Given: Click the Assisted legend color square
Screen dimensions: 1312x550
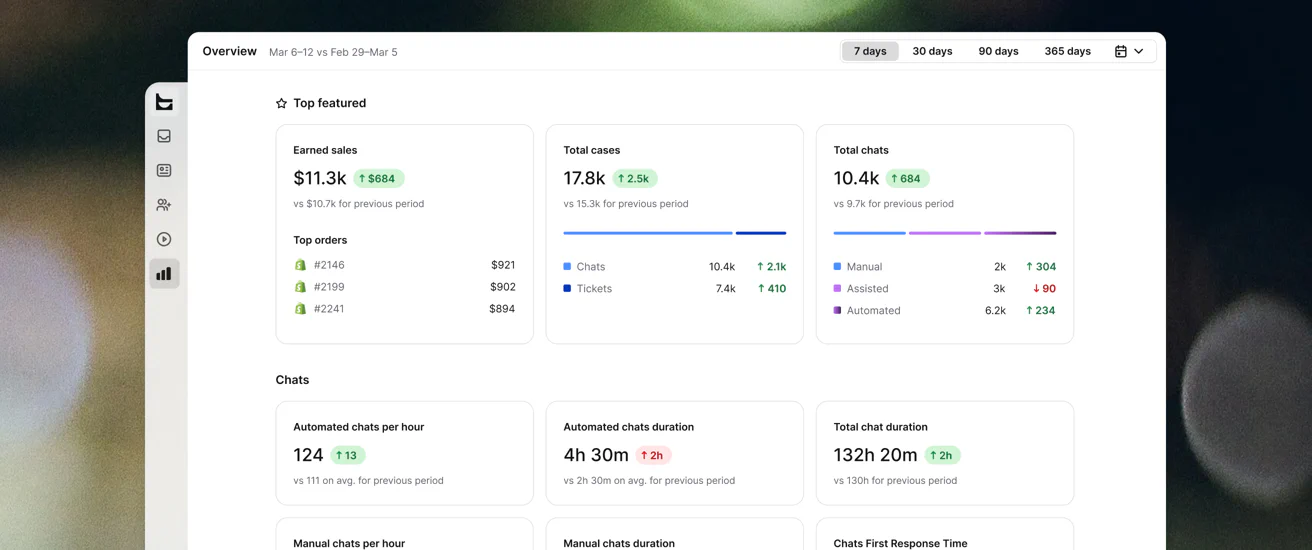Looking at the screenshot, I should click(837, 289).
